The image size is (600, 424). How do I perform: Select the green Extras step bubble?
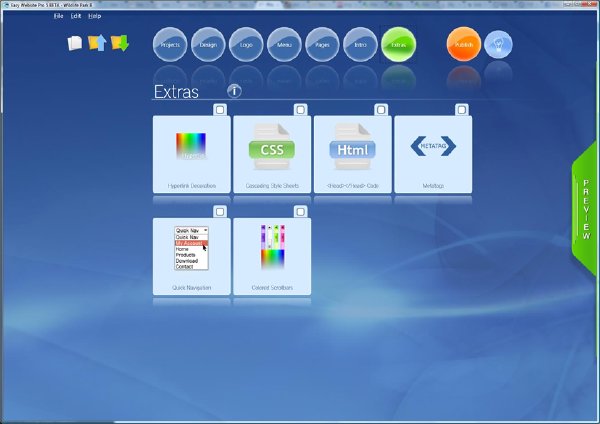click(x=398, y=44)
